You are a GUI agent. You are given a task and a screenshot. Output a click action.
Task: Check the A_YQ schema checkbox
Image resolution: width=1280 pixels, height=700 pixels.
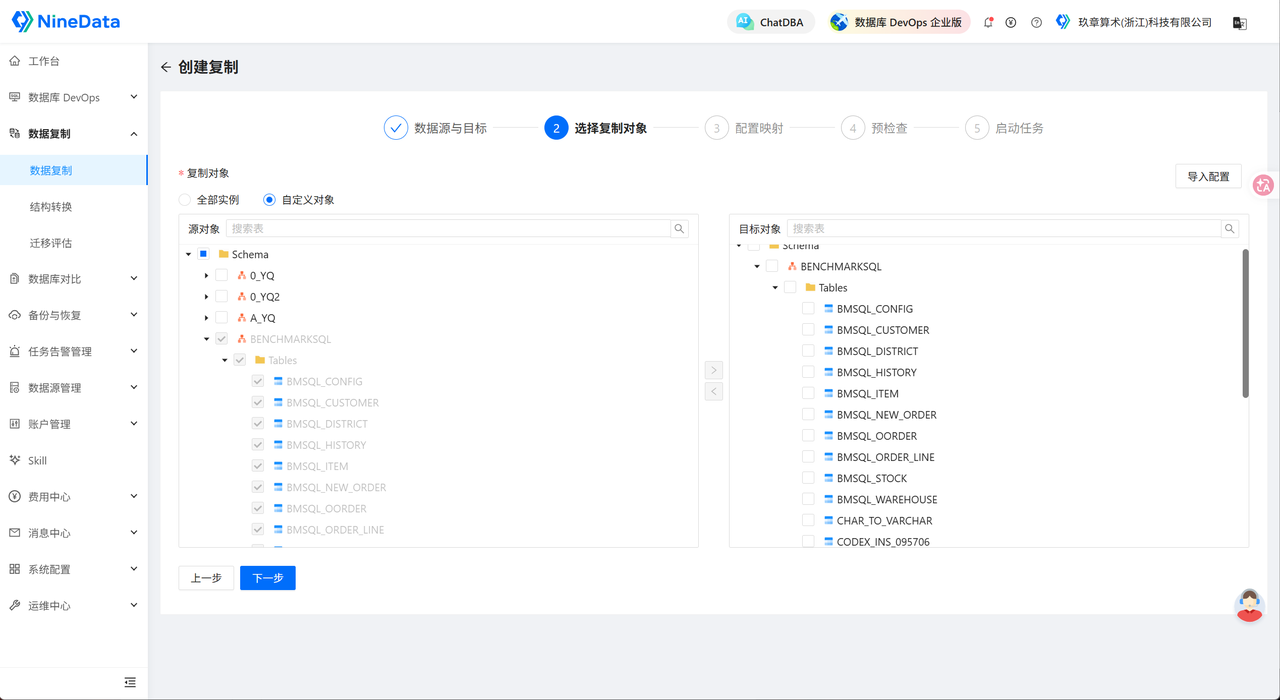coord(221,318)
